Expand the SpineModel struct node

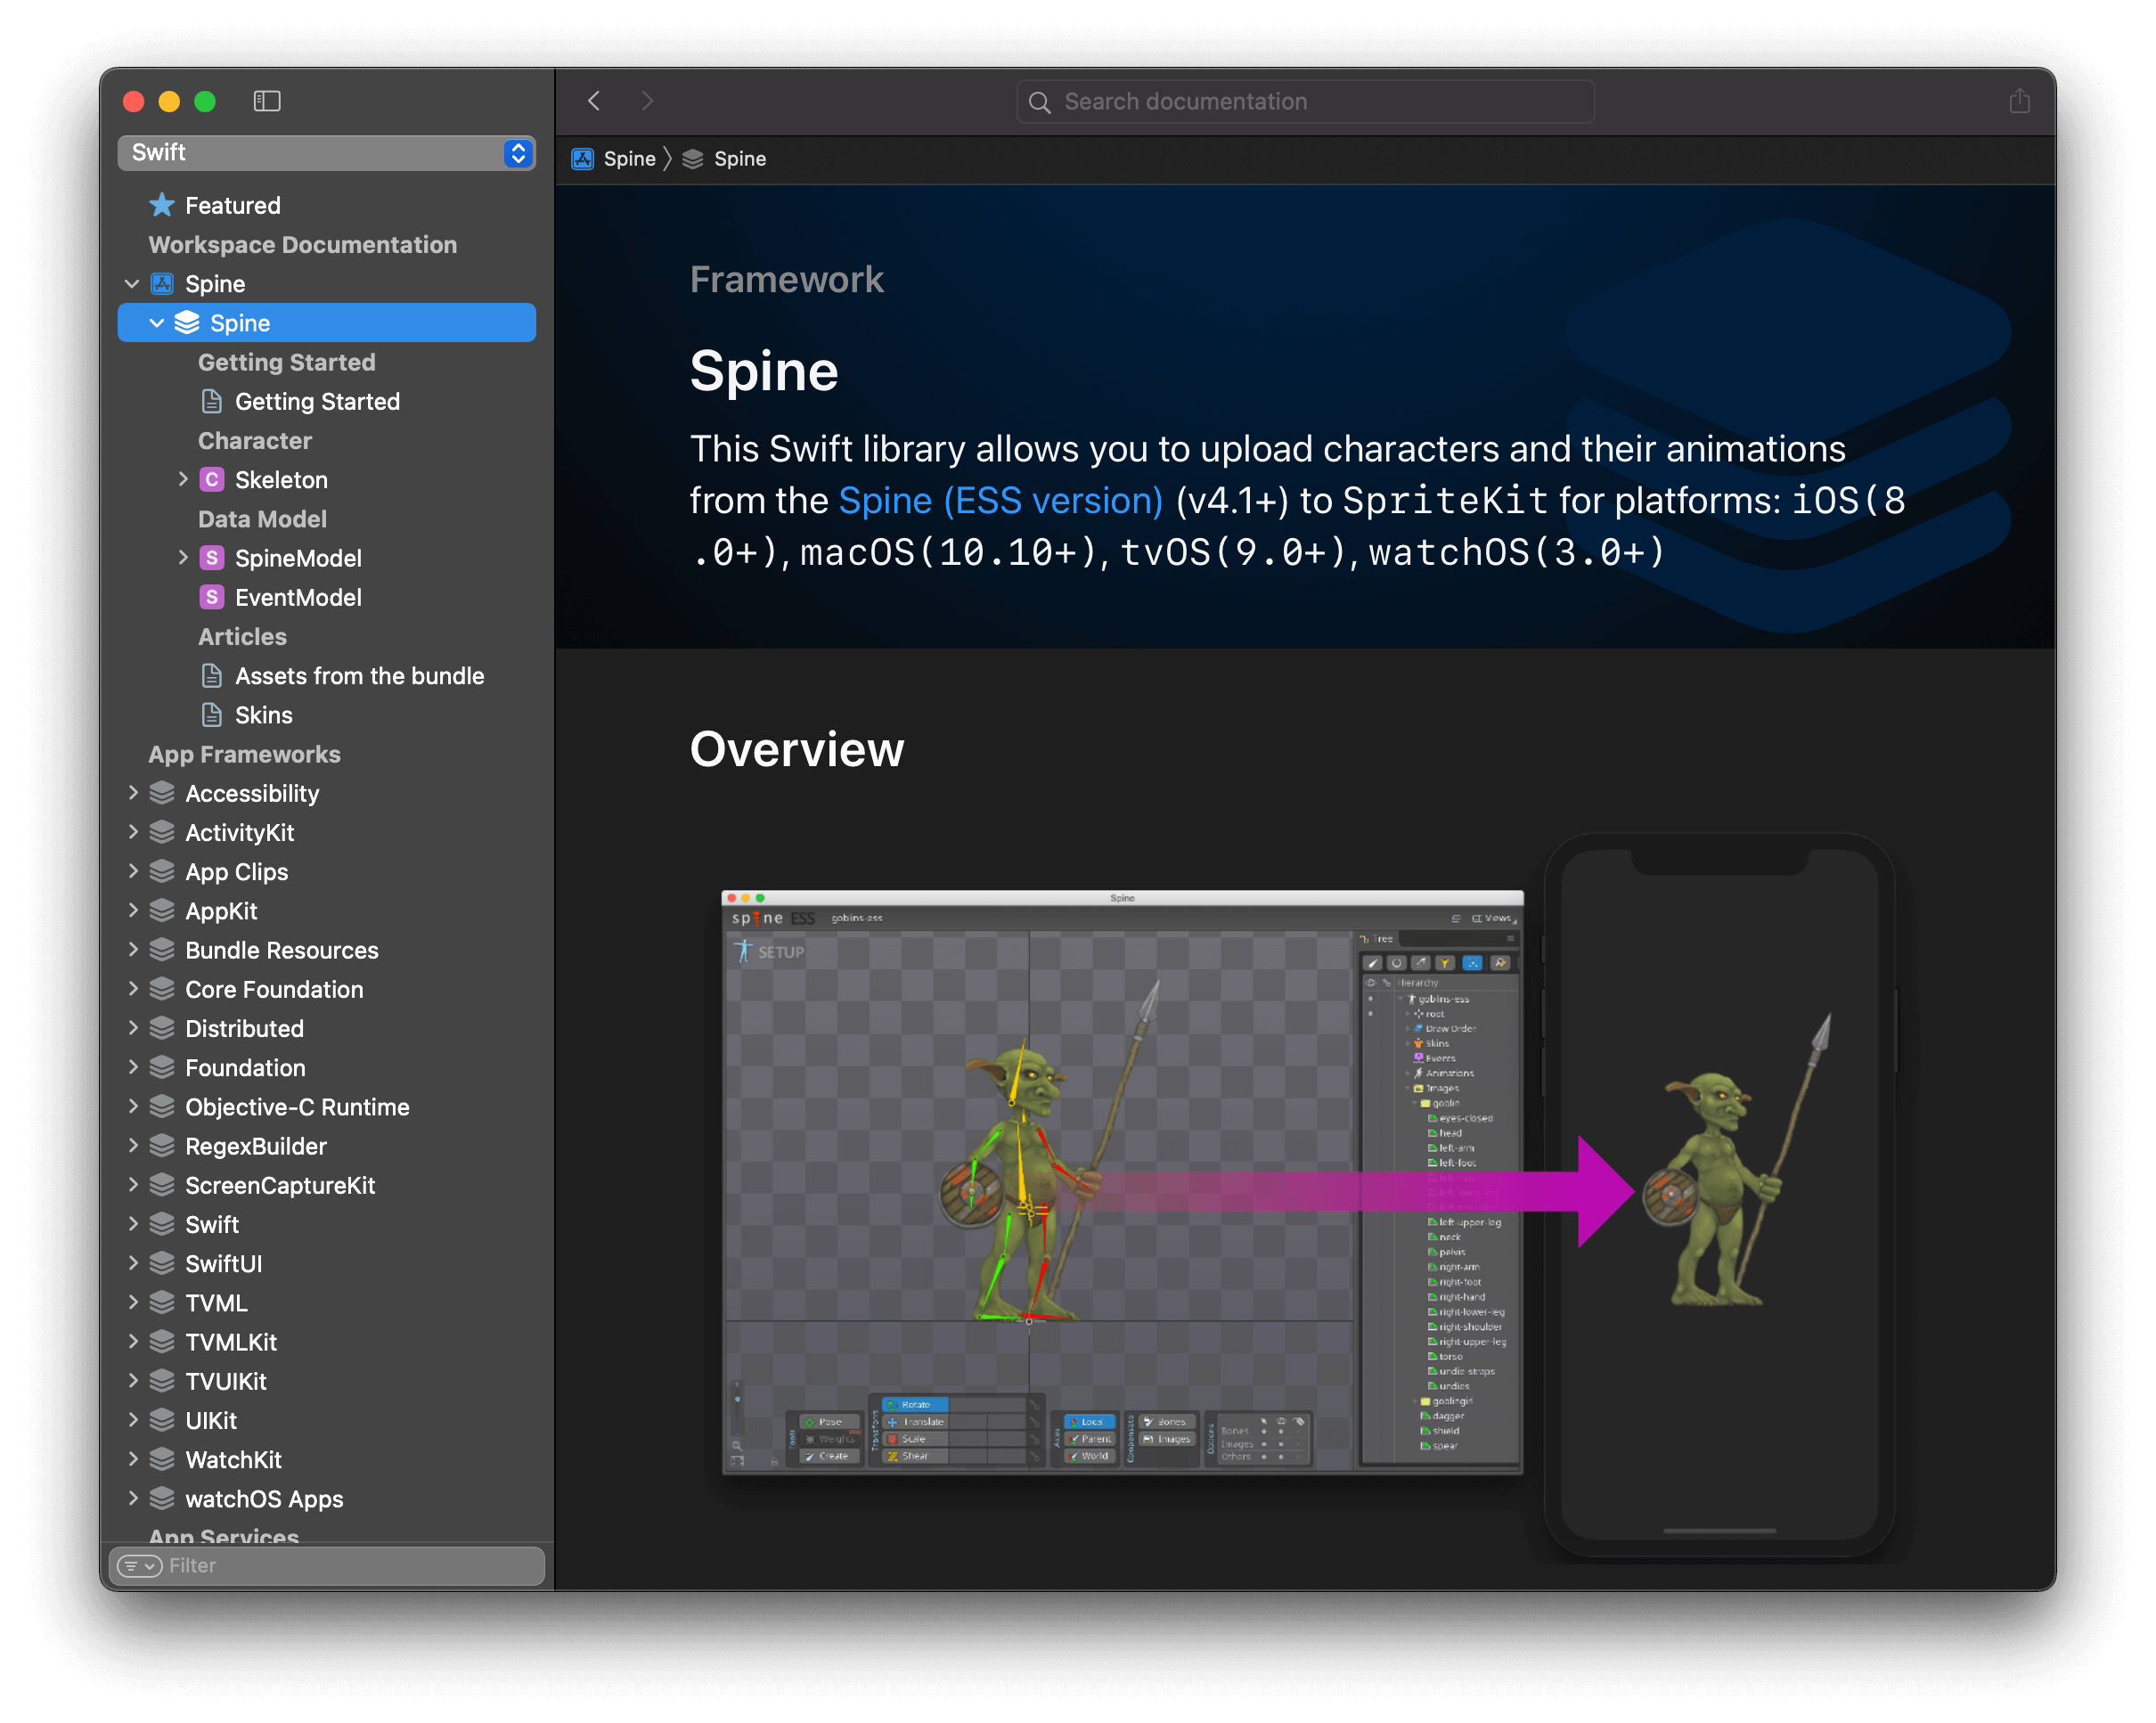click(183, 557)
